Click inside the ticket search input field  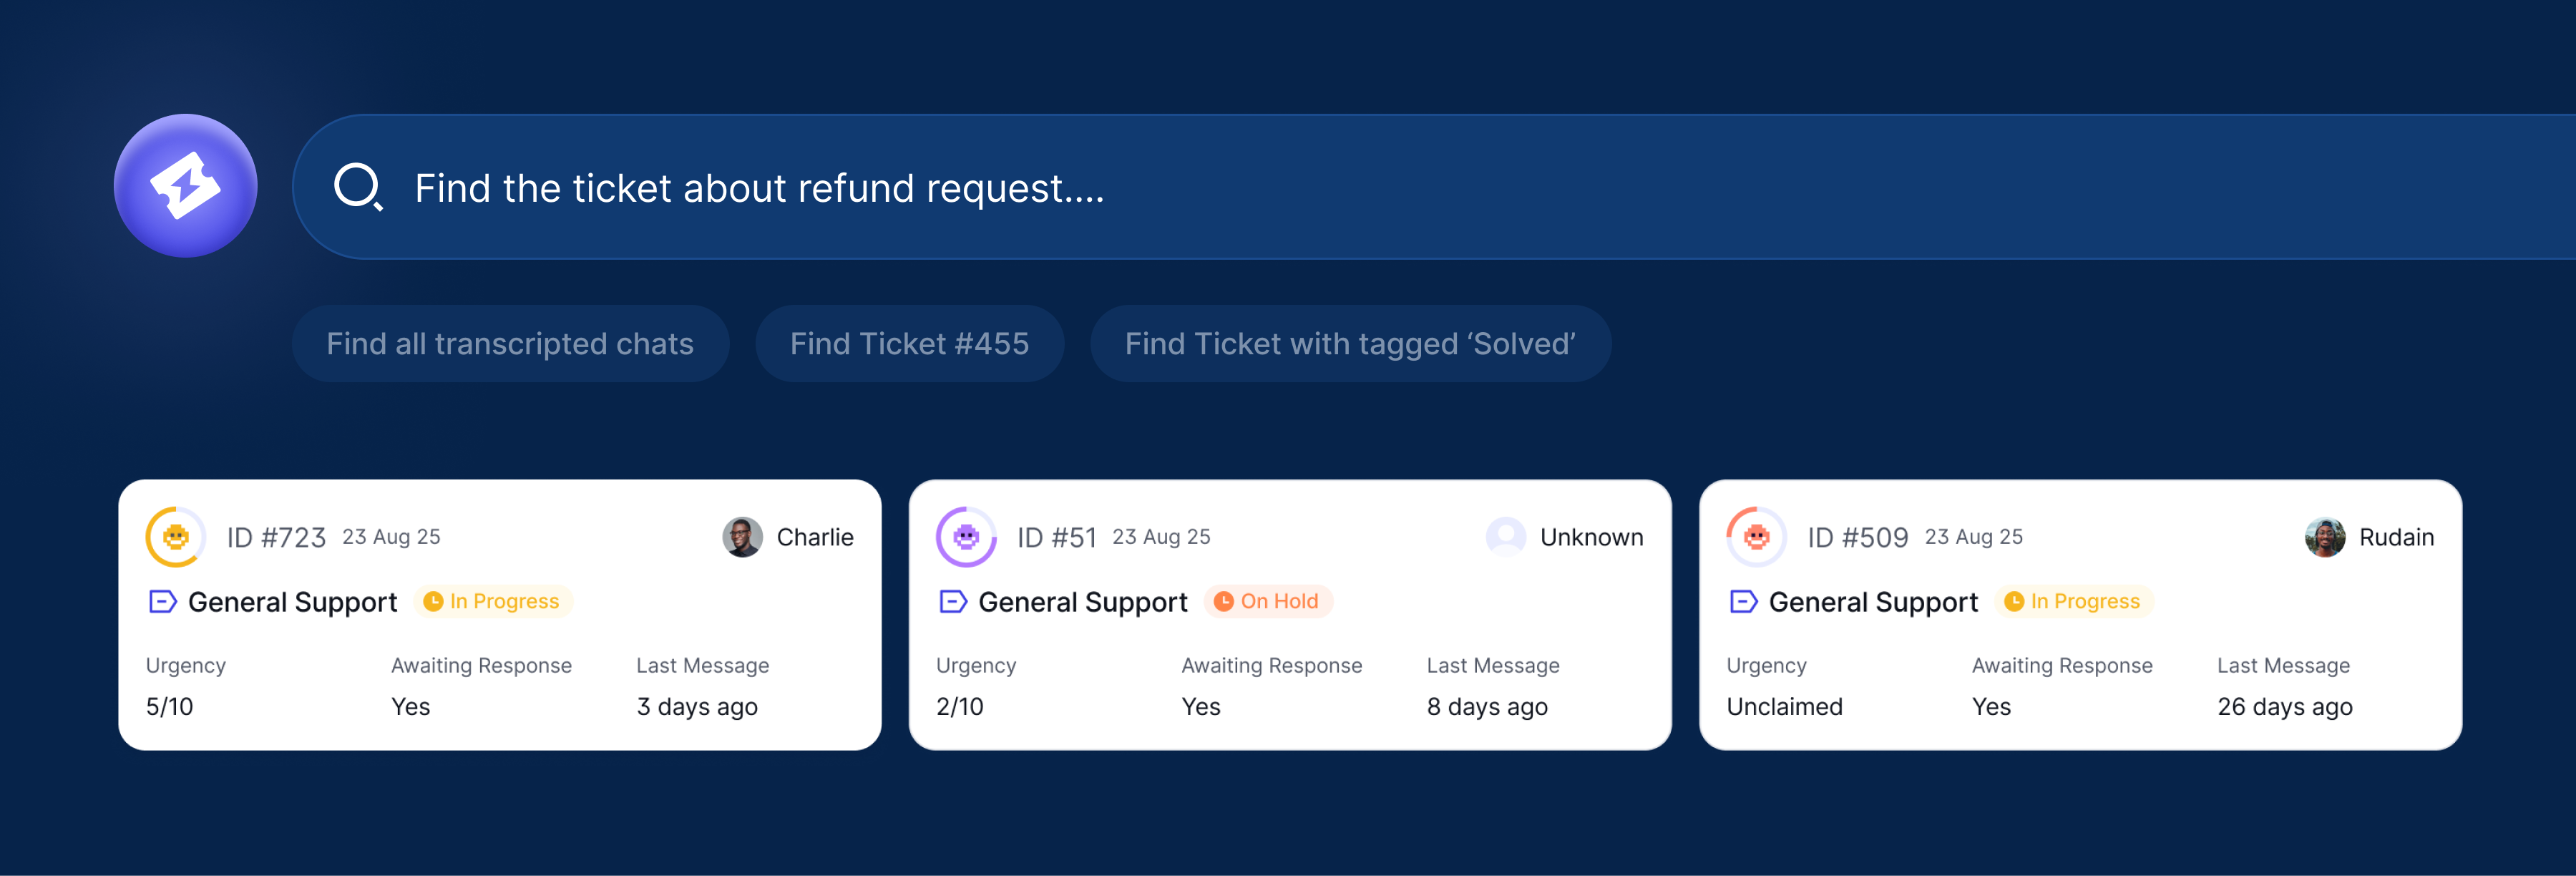[x=1000, y=187]
